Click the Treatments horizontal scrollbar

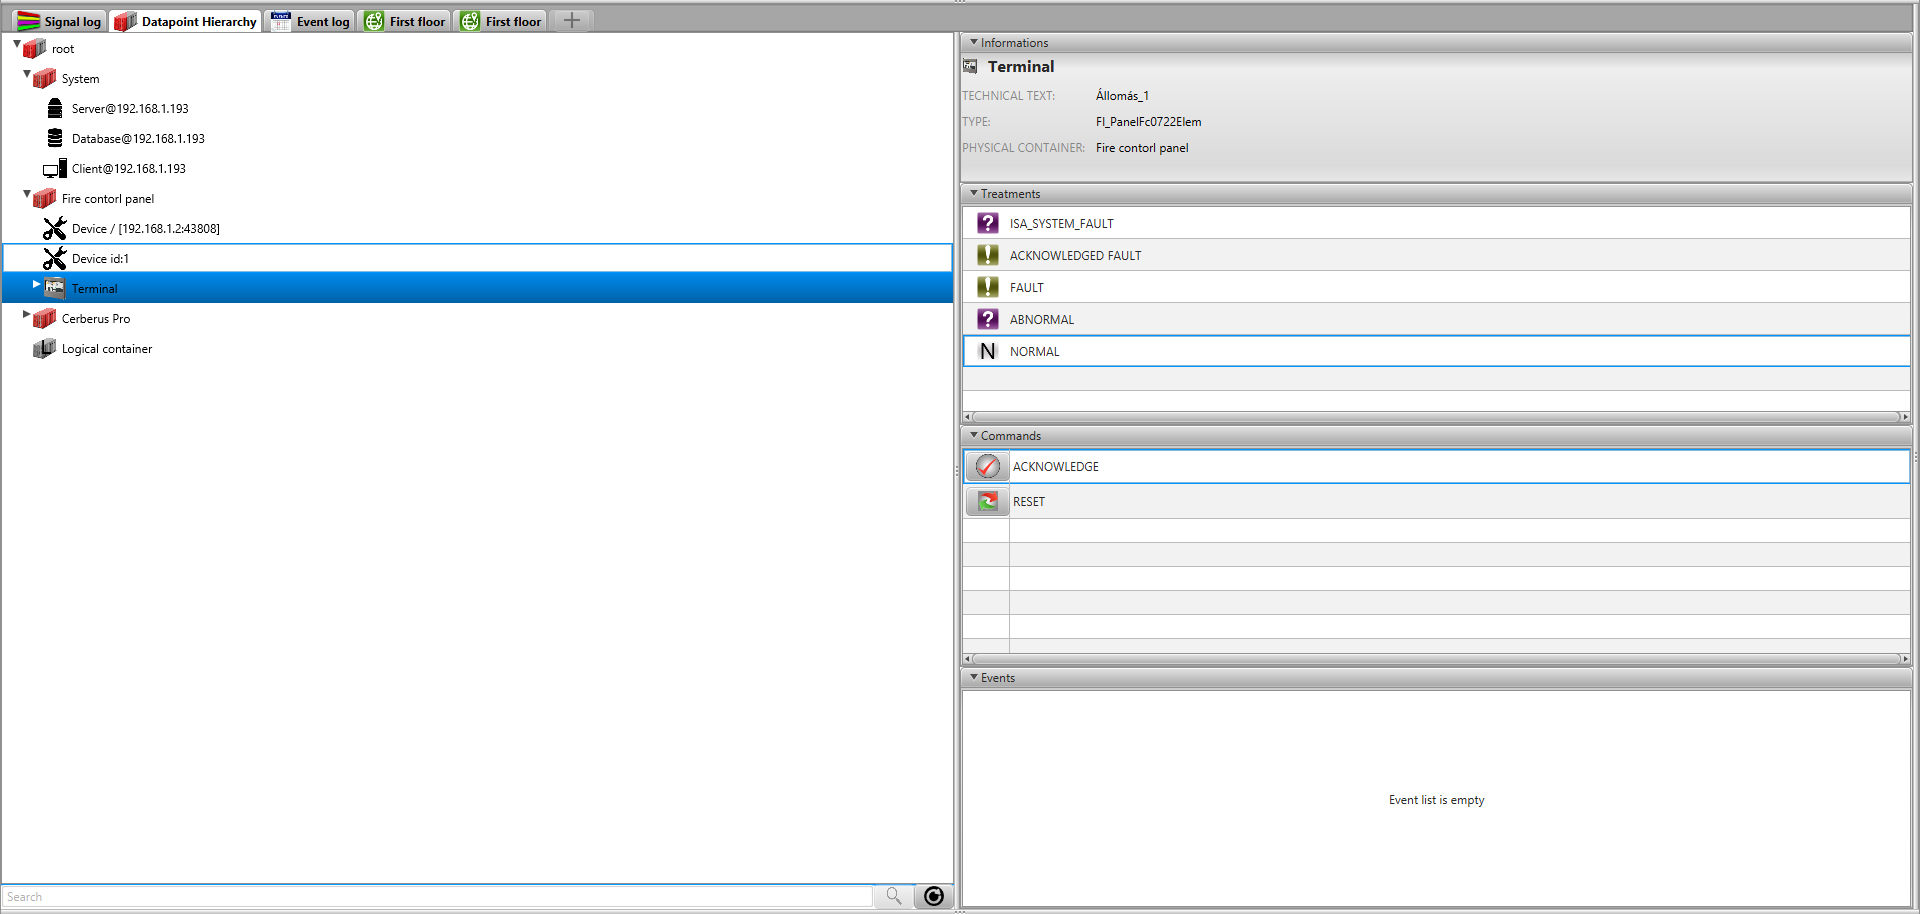coord(1435,417)
